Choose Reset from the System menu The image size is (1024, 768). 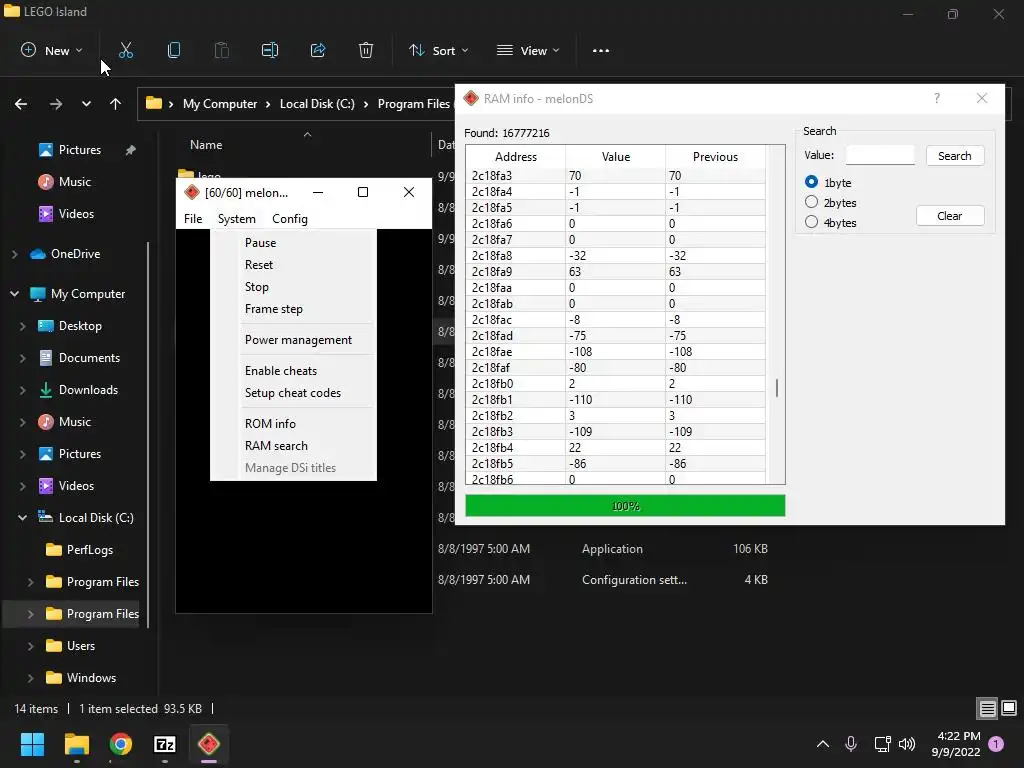click(259, 265)
